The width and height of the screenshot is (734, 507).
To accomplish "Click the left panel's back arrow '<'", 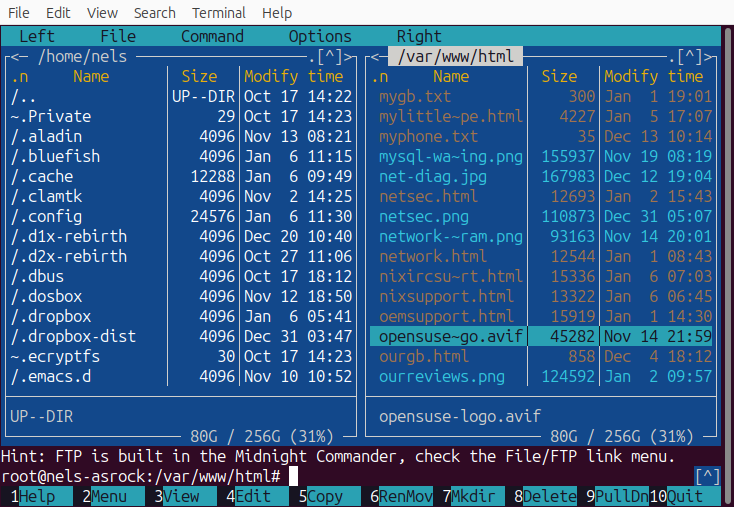I will 16,57.
